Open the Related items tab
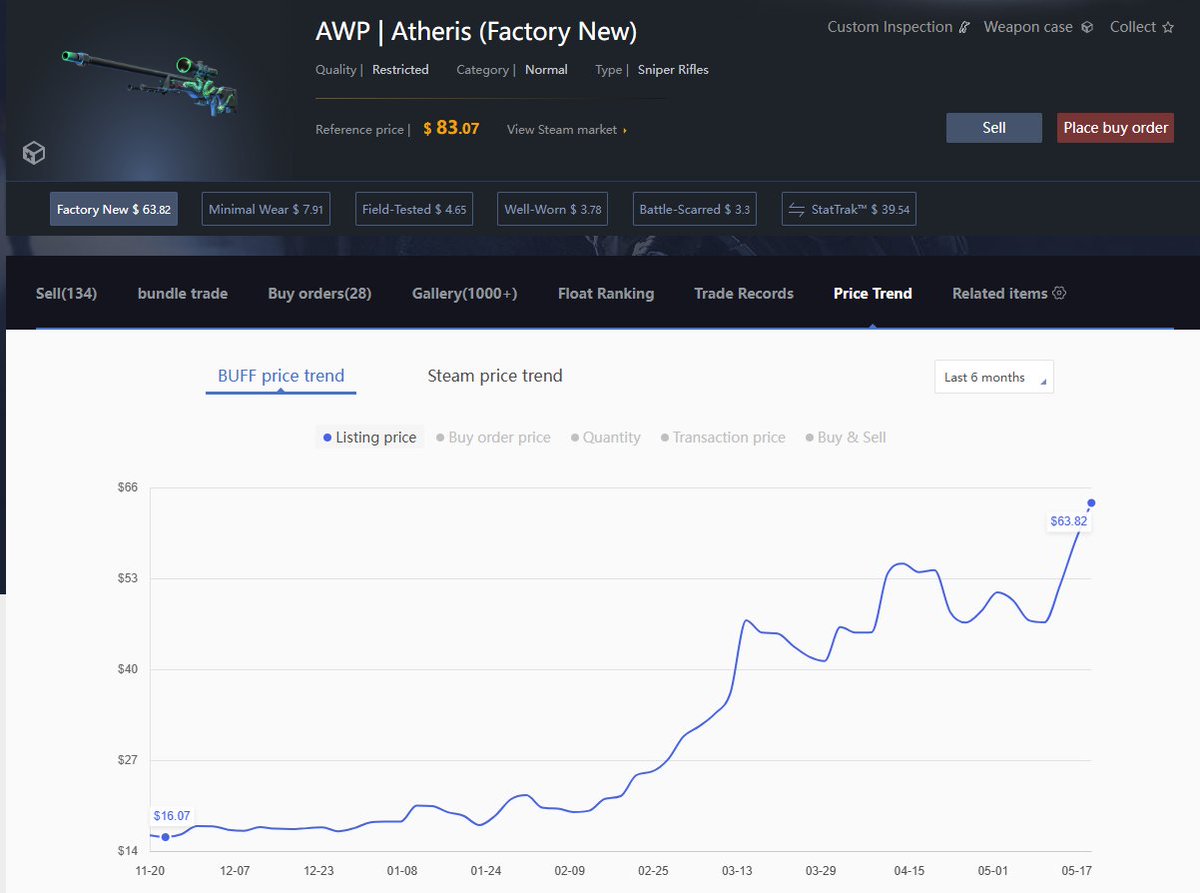Image resolution: width=1200 pixels, height=893 pixels. [1000, 293]
